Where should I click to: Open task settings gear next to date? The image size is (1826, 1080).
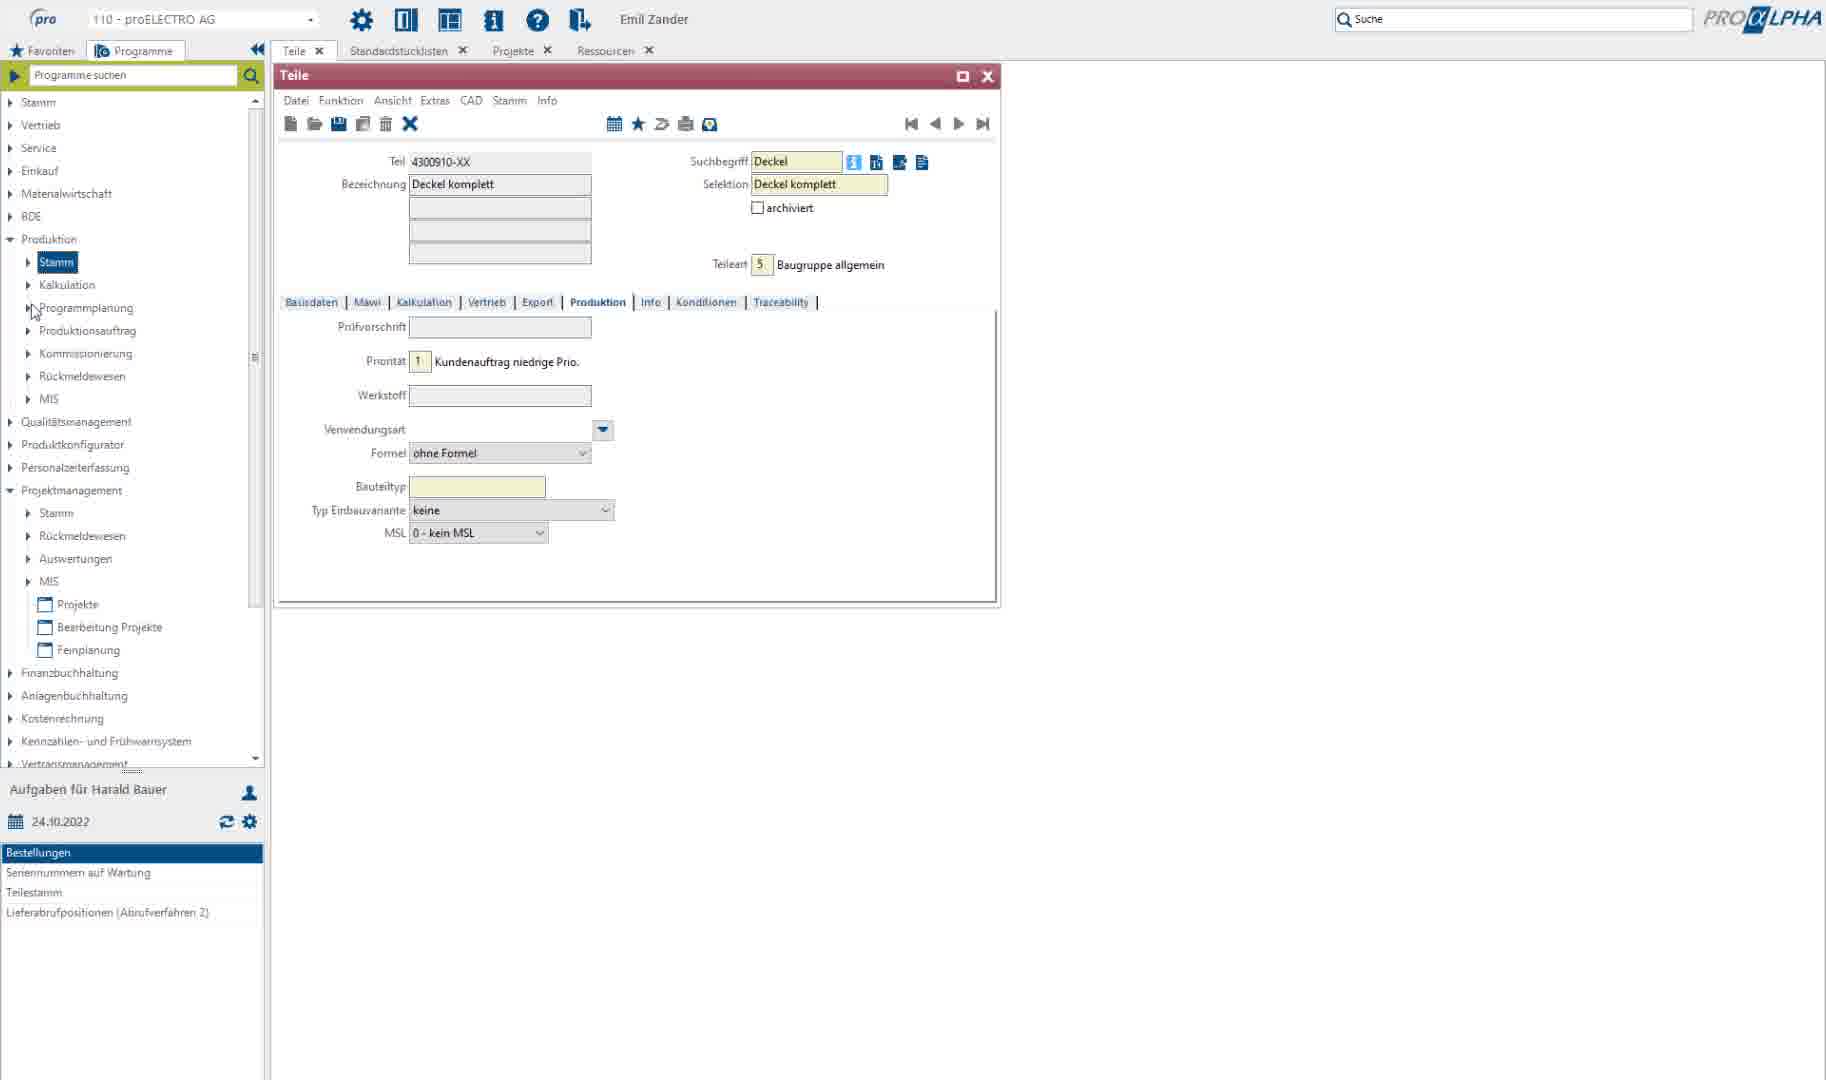[x=250, y=821]
